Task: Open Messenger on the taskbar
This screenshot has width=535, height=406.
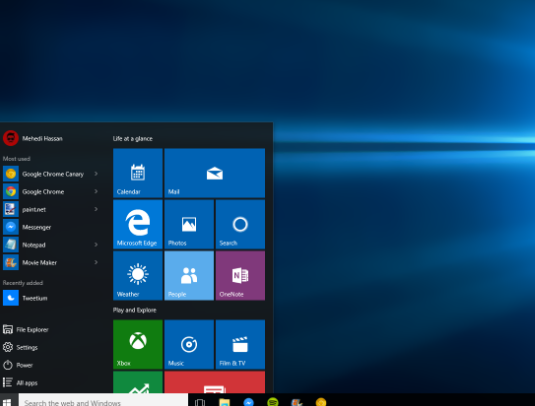Action: click(x=248, y=402)
